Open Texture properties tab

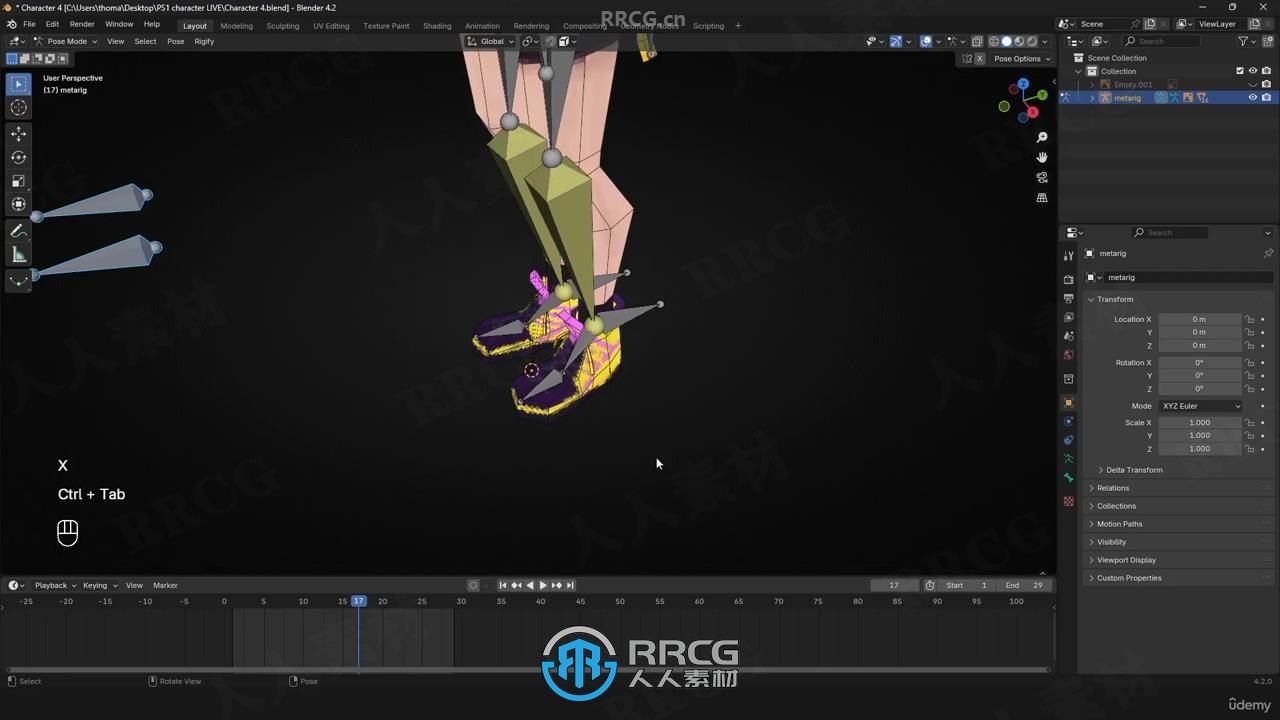1068,501
